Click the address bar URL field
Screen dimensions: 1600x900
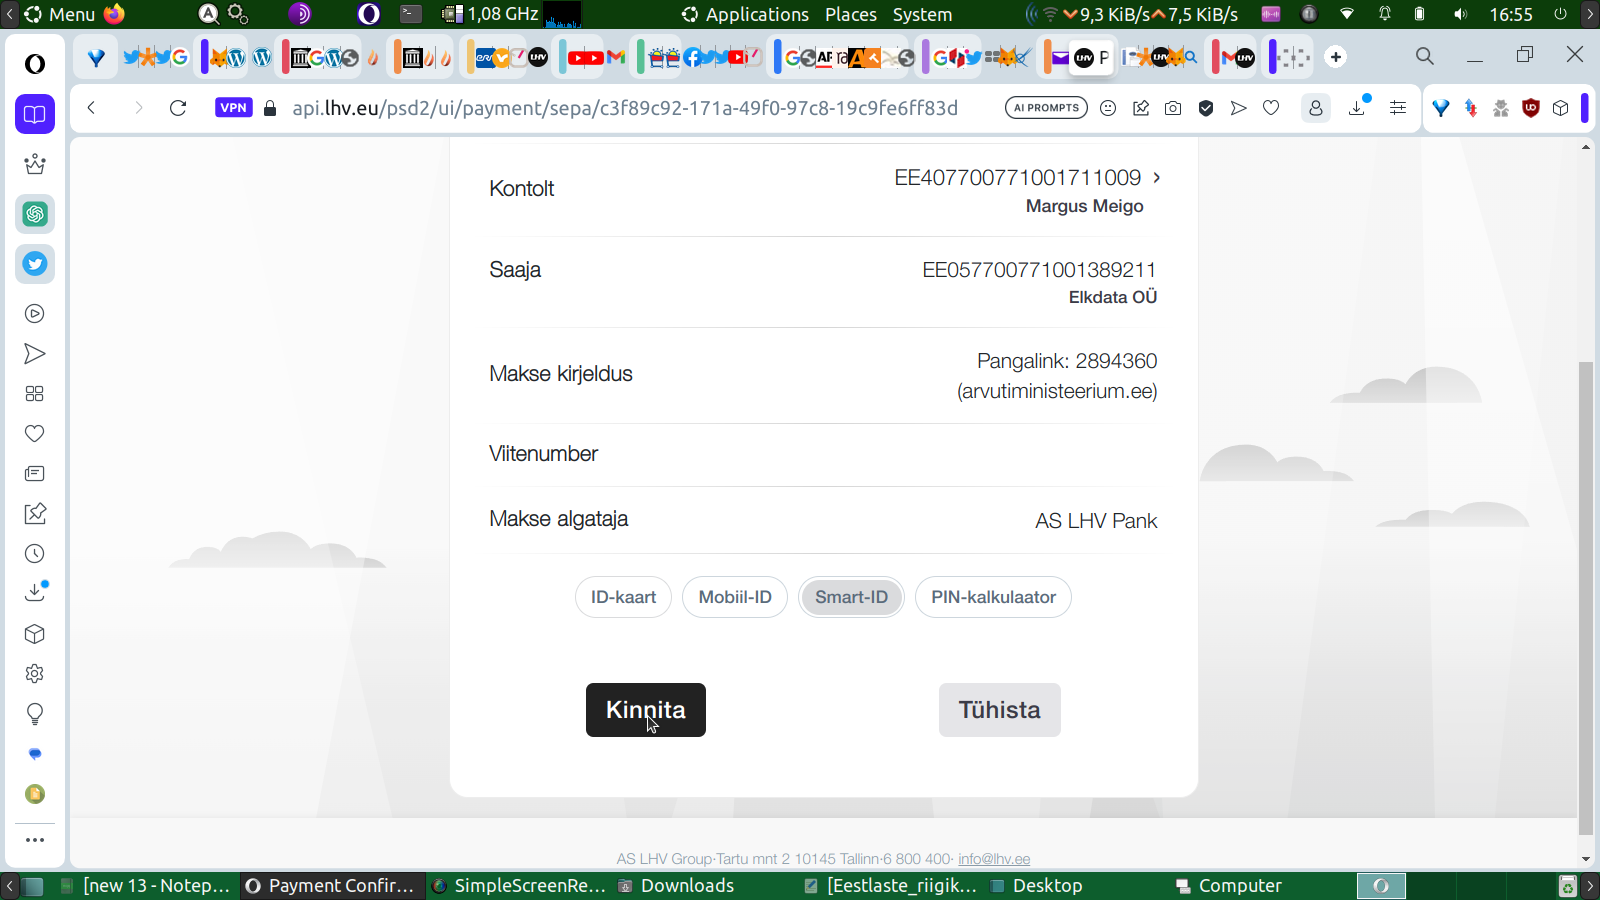(x=625, y=108)
